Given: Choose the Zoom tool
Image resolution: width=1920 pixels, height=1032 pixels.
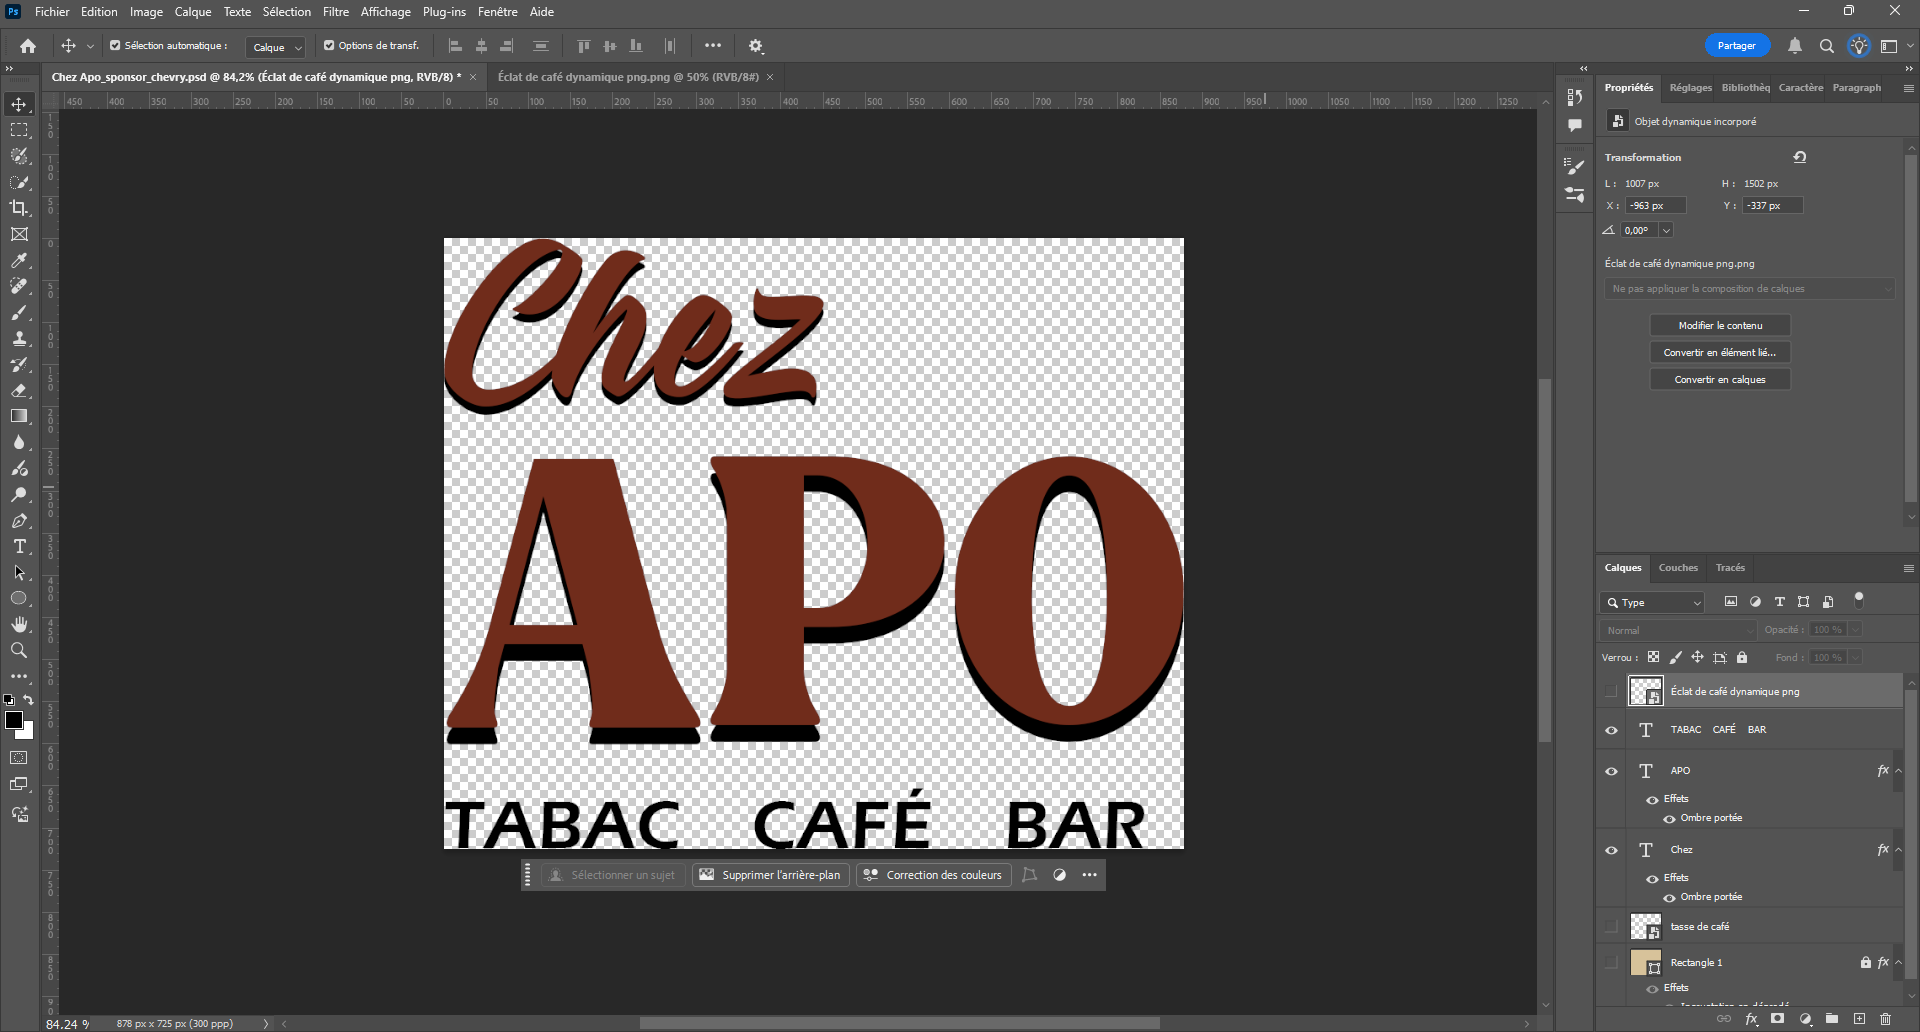Looking at the screenshot, I should point(19,650).
